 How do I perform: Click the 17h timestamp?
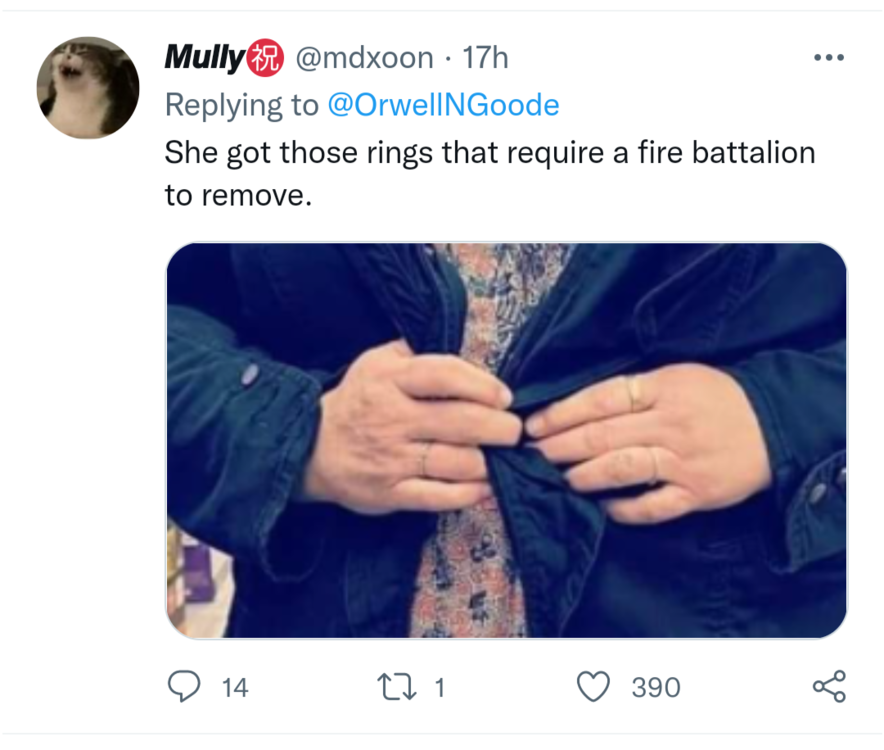tap(487, 57)
